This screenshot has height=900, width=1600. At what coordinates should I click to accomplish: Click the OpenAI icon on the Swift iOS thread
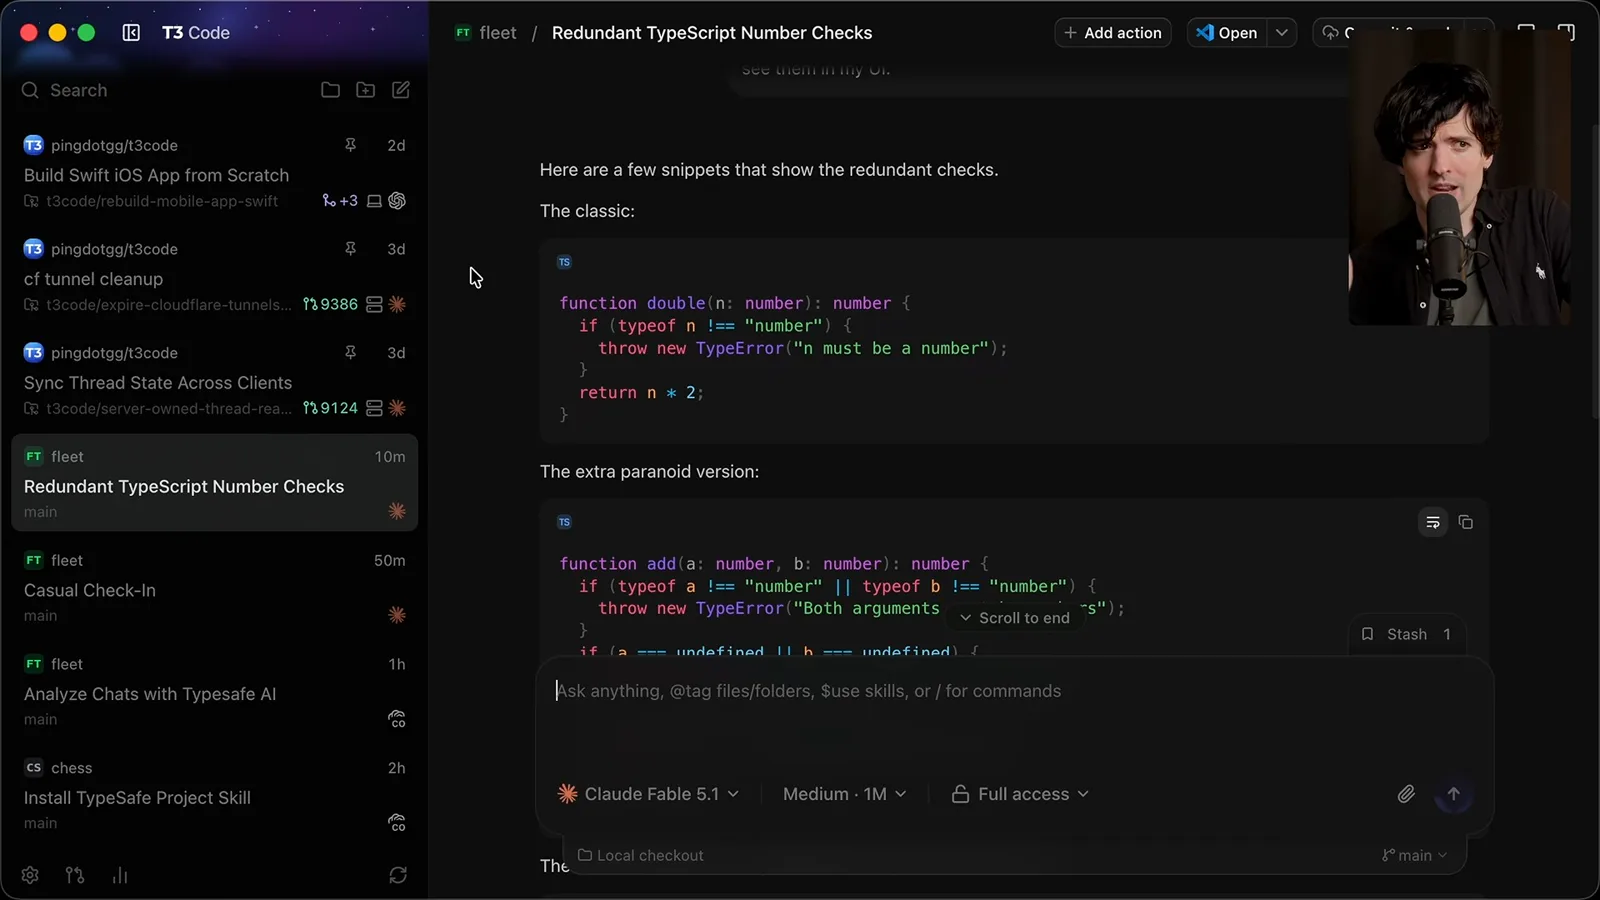[x=397, y=201]
